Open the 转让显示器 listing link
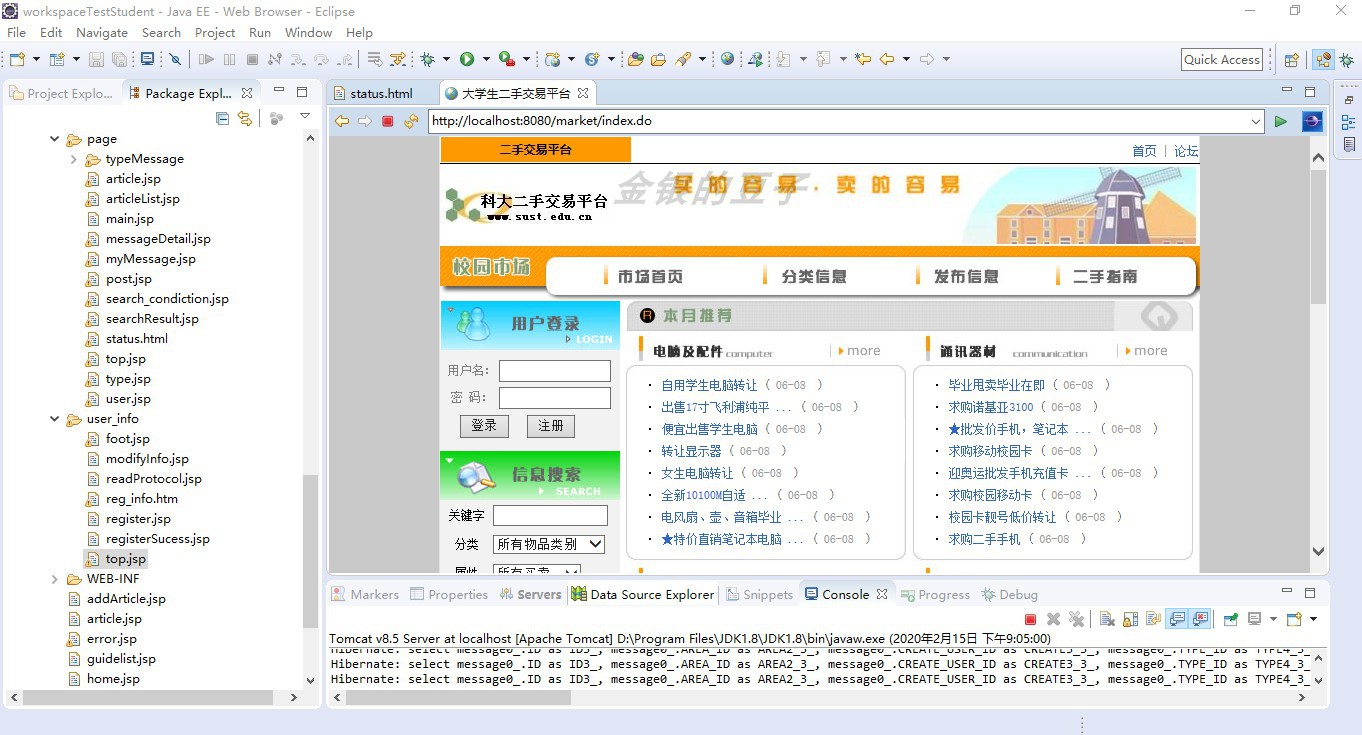 [x=691, y=451]
